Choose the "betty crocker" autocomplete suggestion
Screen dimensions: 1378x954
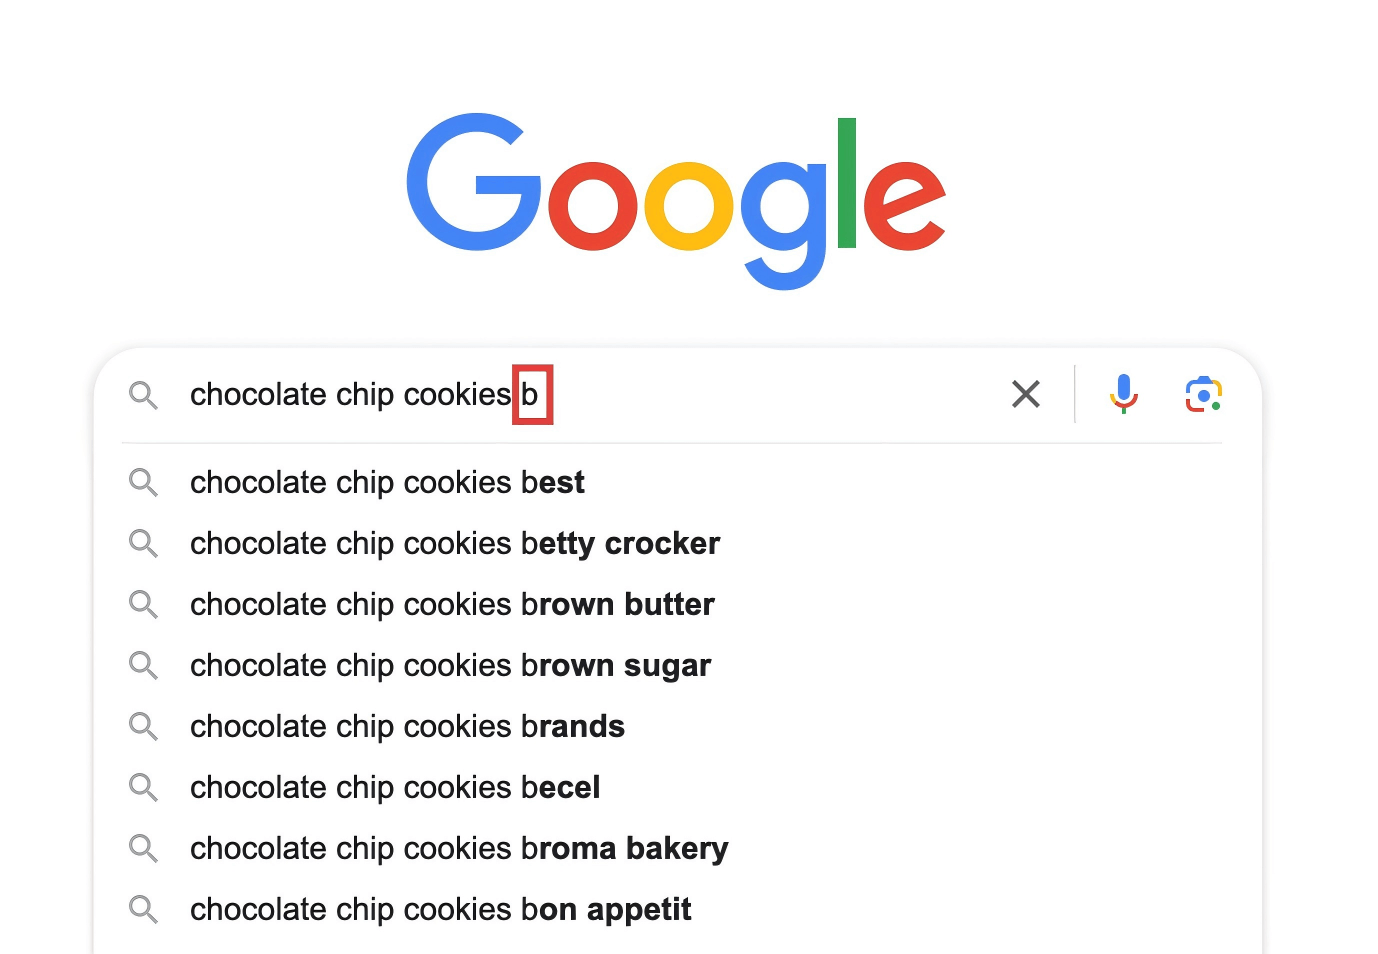pos(455,544)
